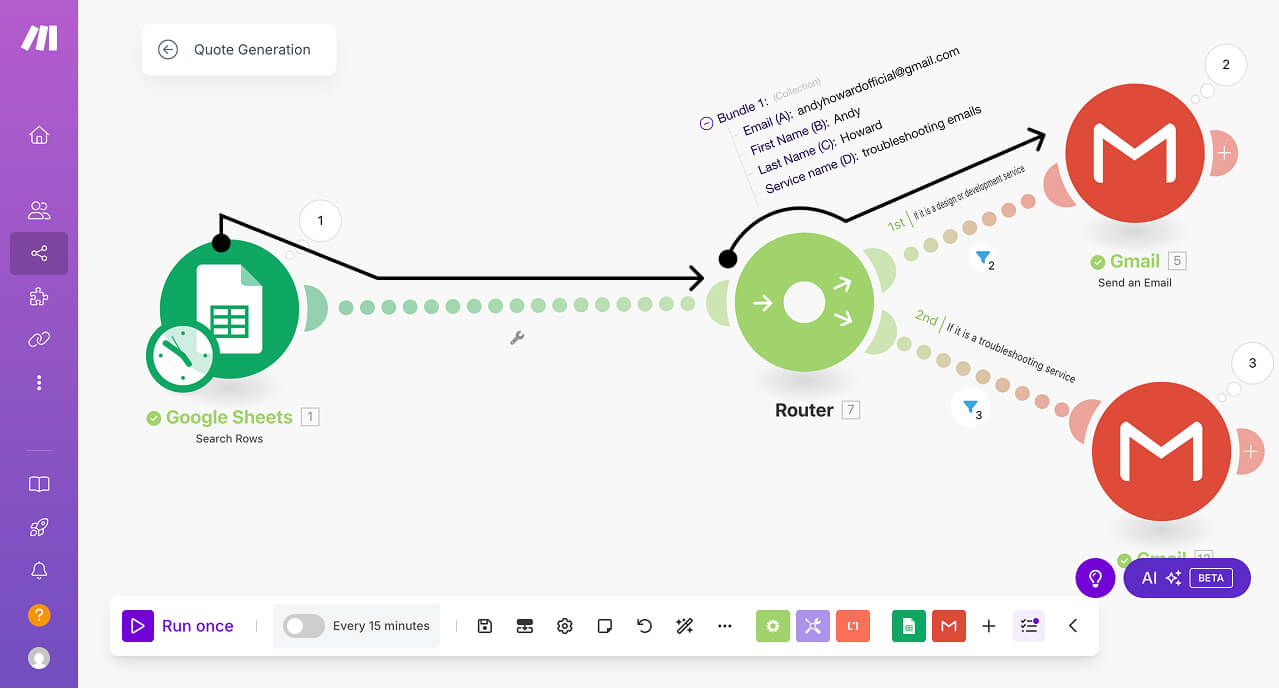Open operation bubble 3 above bottom Gmail

1252,364
